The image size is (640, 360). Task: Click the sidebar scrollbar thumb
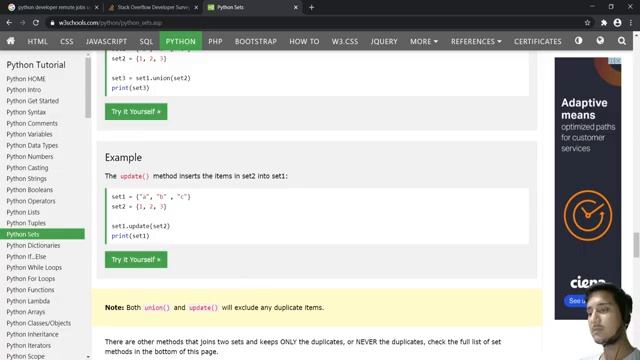click(88, 87)
